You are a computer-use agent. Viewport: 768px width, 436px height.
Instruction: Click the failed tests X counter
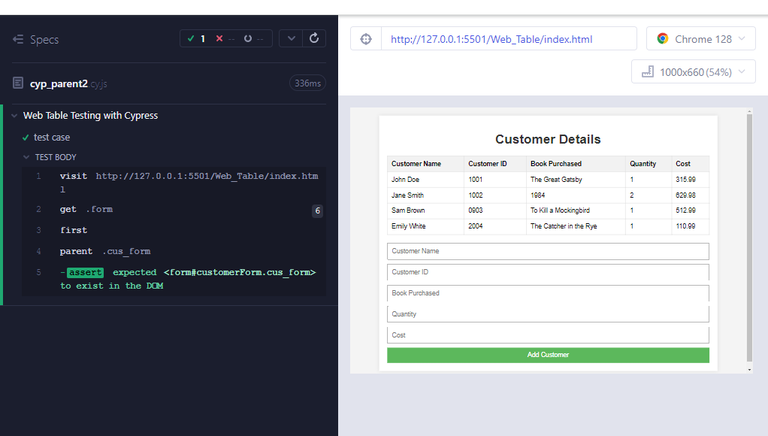point(225,39)
